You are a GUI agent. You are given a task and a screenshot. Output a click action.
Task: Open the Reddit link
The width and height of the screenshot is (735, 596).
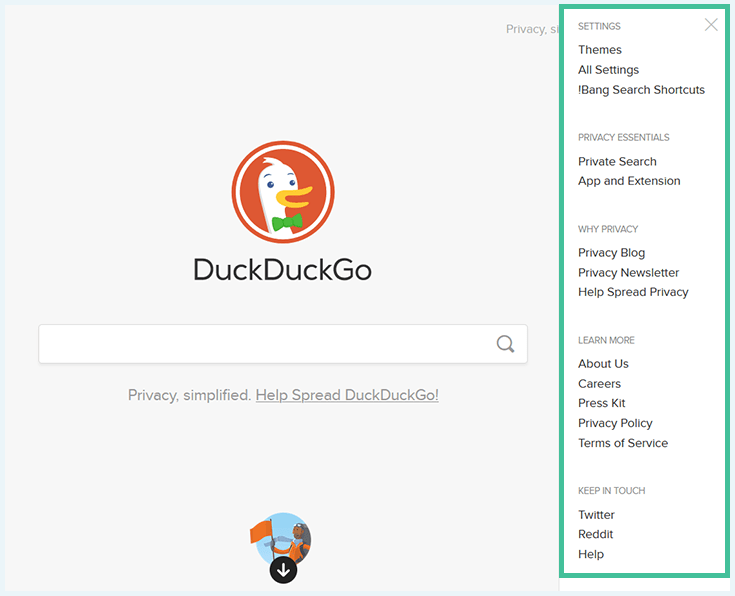(595, 535)
